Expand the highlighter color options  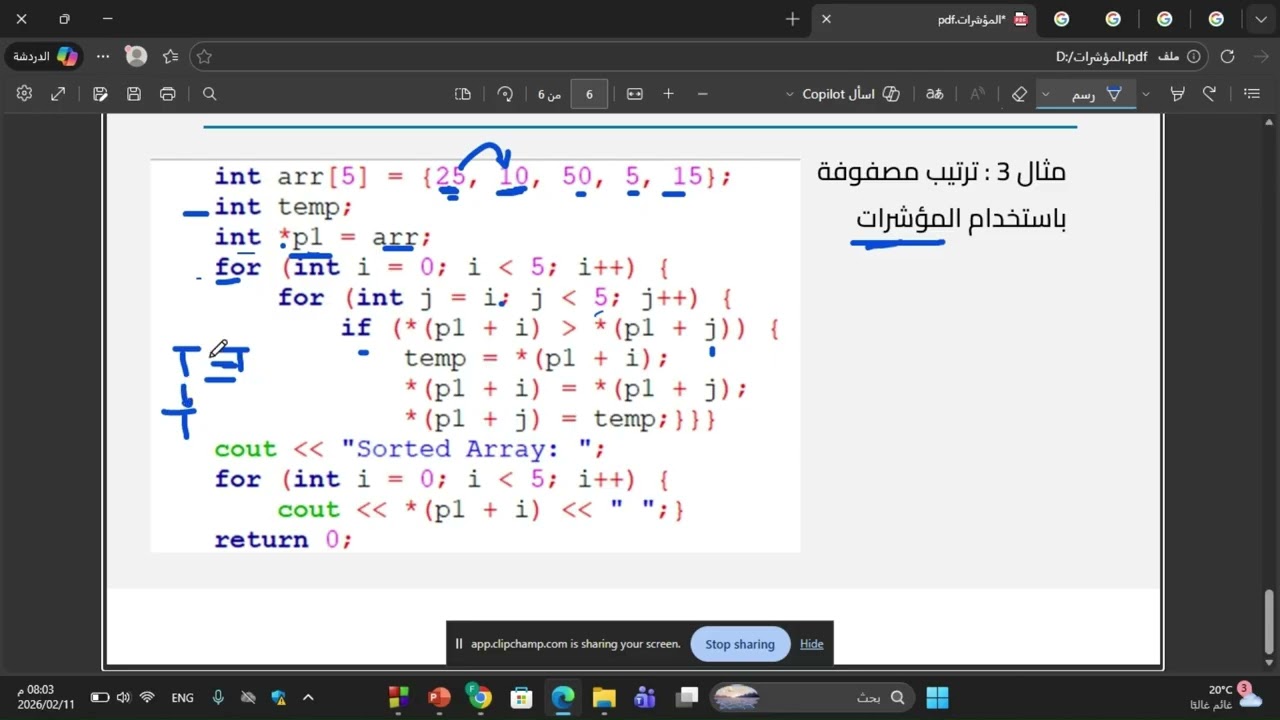coord(1146,94)
